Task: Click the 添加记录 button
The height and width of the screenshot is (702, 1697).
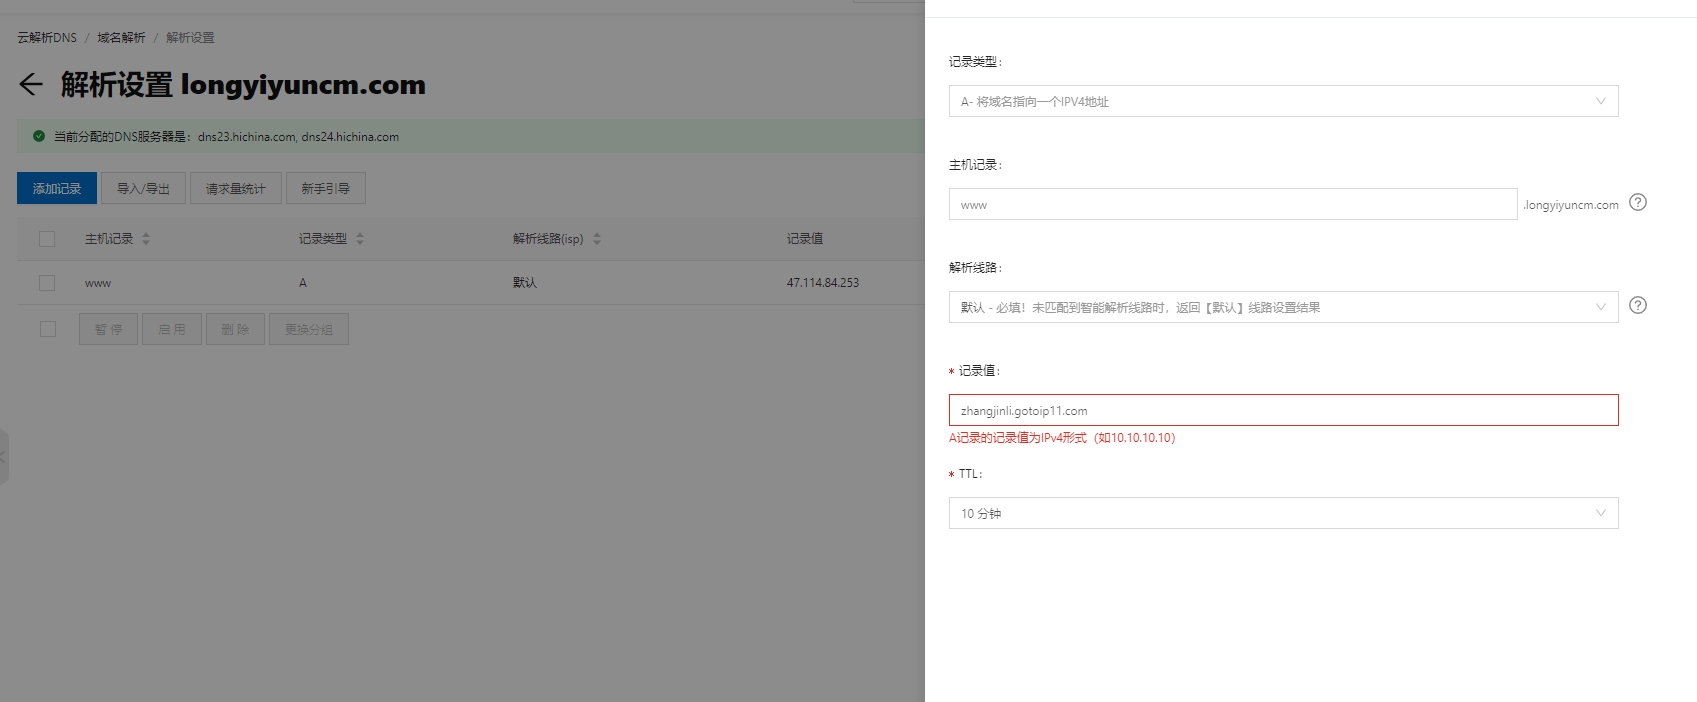Action: (x=57, y=188)
